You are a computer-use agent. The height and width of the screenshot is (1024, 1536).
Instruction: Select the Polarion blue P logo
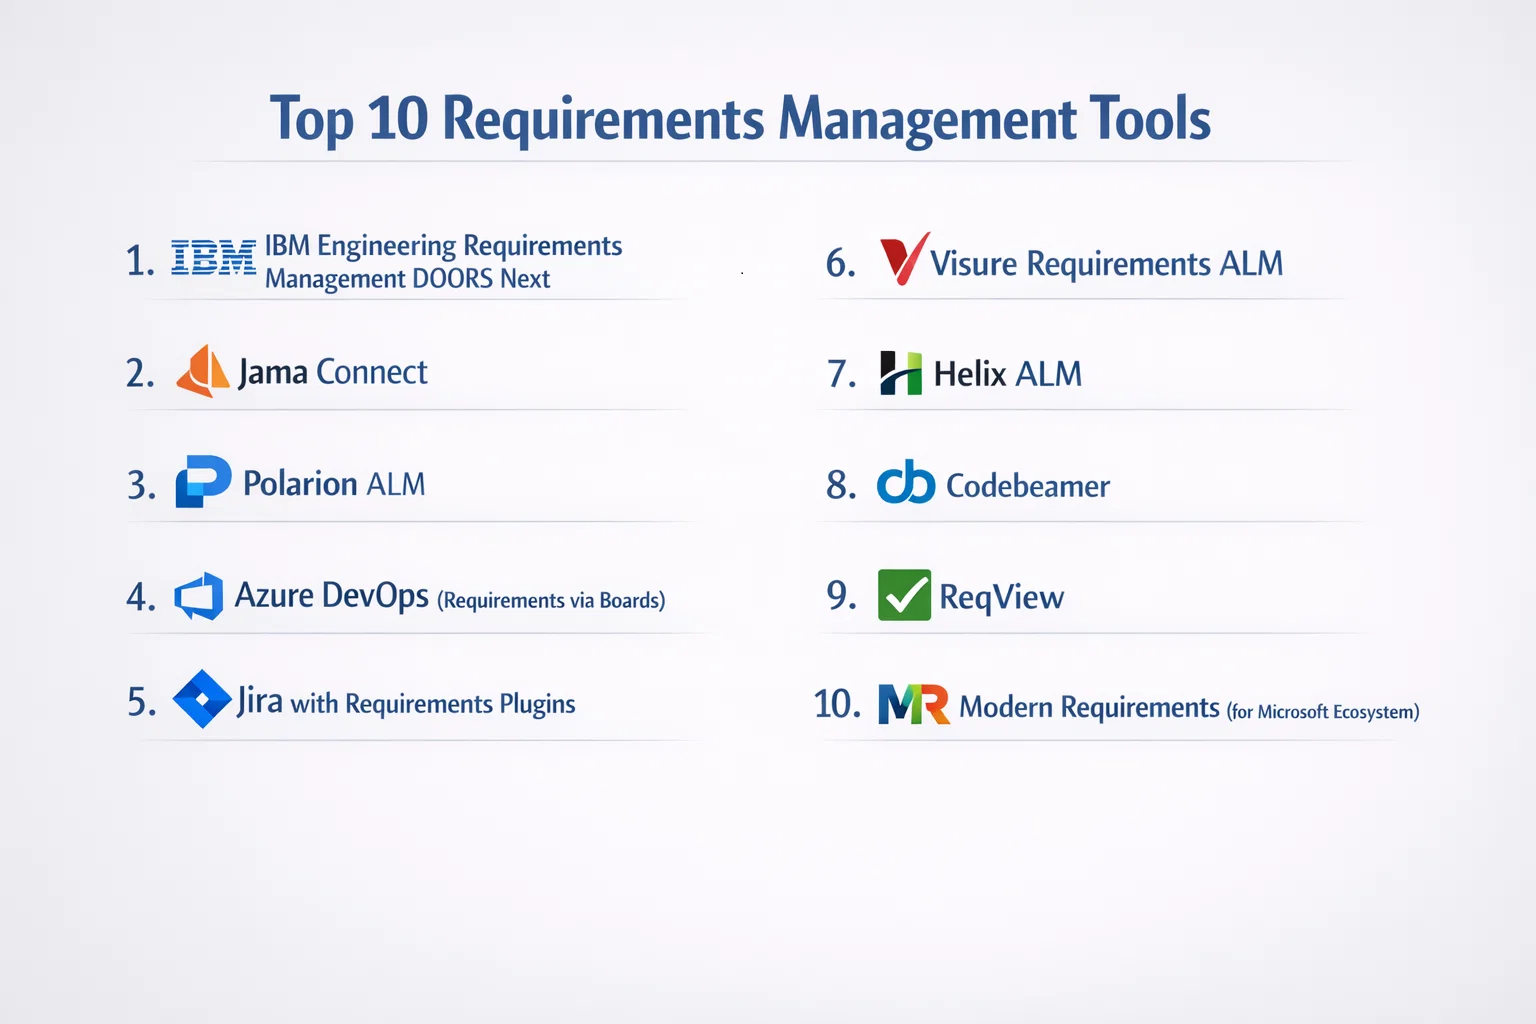click(203, 481)
